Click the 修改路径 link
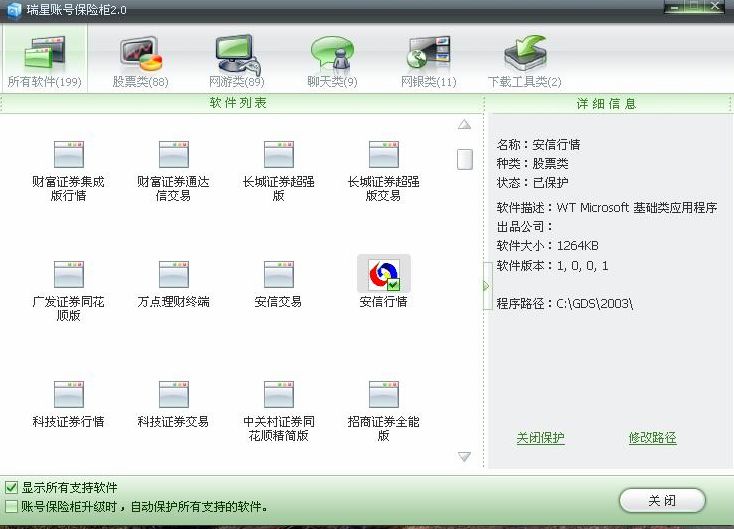 point(652,438)
